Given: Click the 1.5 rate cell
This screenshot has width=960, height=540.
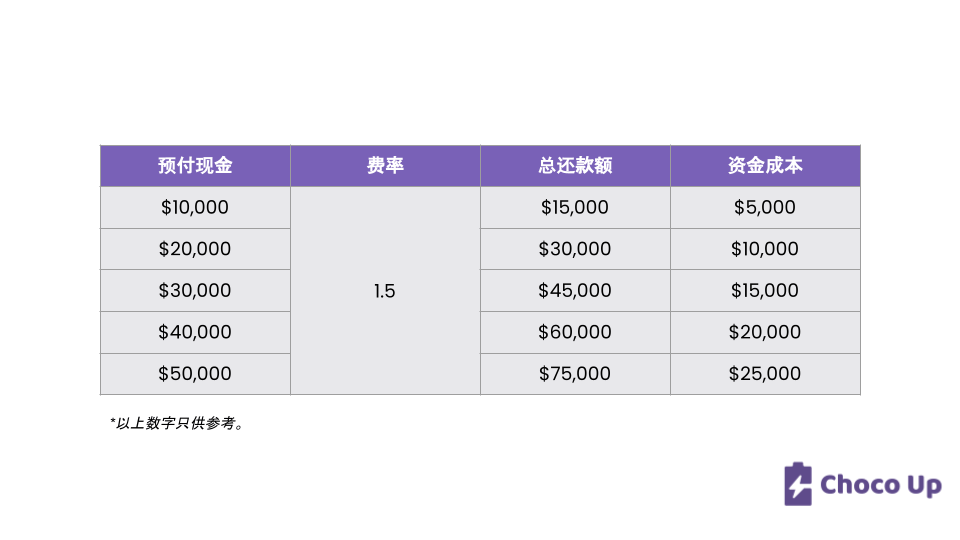Looking at the screenshot, I should point(385,291).
